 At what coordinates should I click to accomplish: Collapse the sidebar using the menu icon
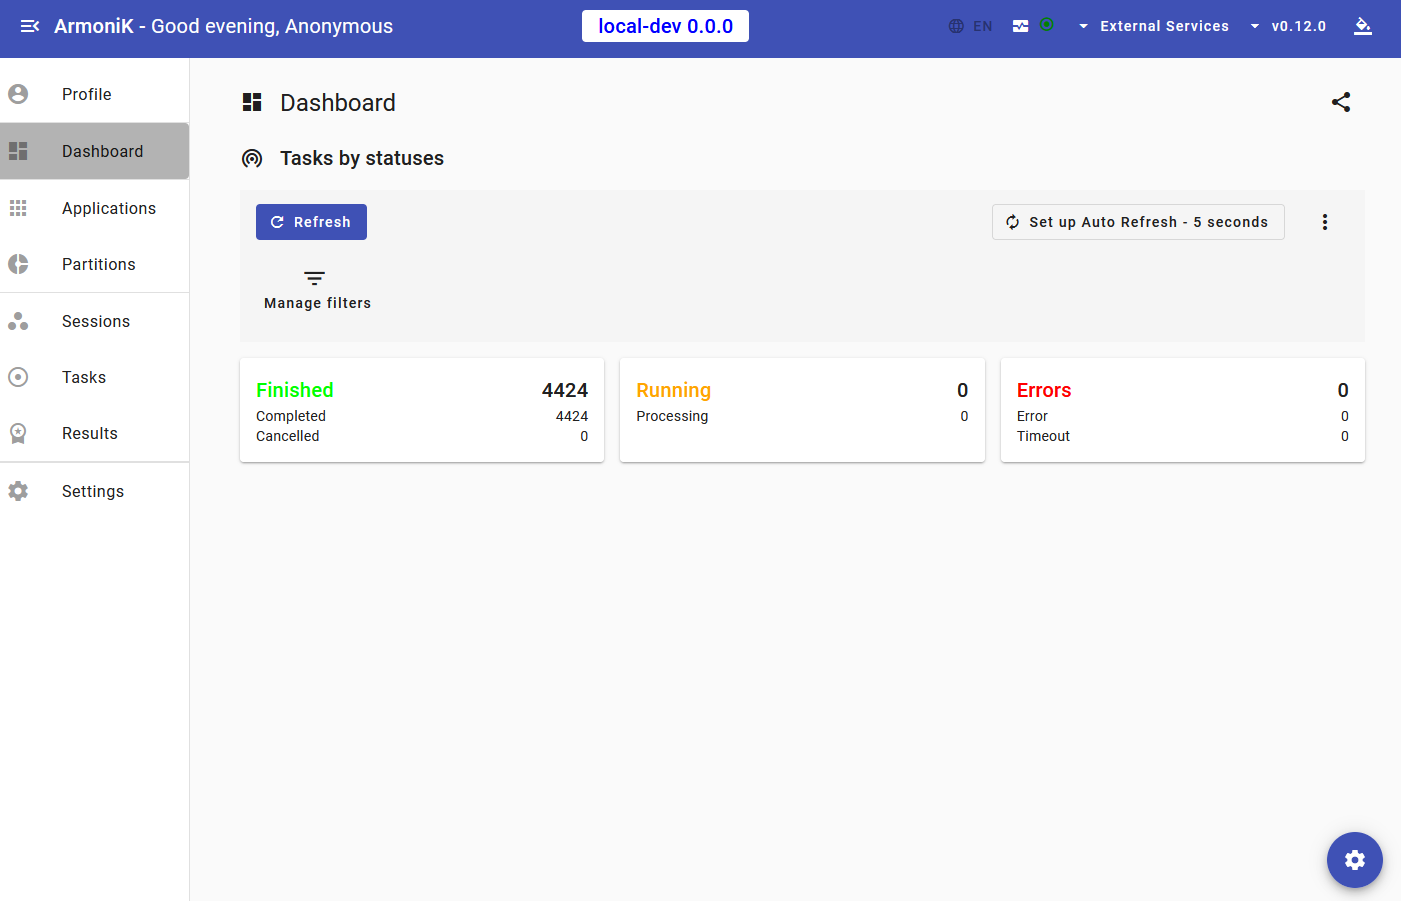(x=30, y=26)
